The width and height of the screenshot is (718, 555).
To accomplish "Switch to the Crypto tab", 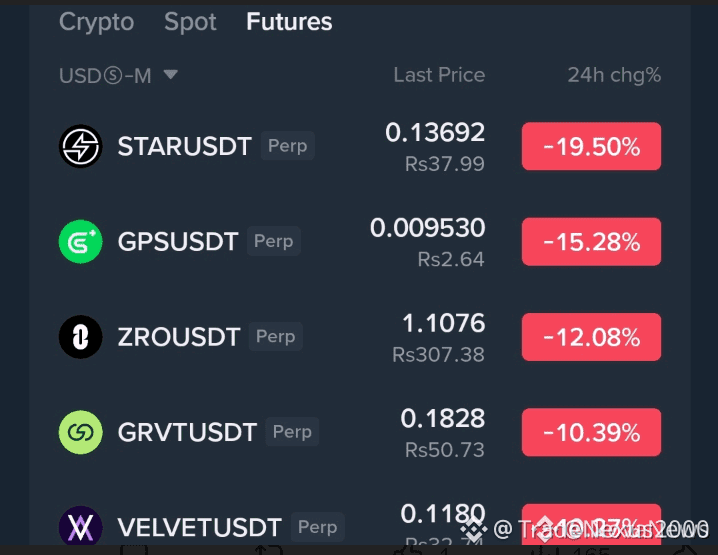I will [97, 22].
